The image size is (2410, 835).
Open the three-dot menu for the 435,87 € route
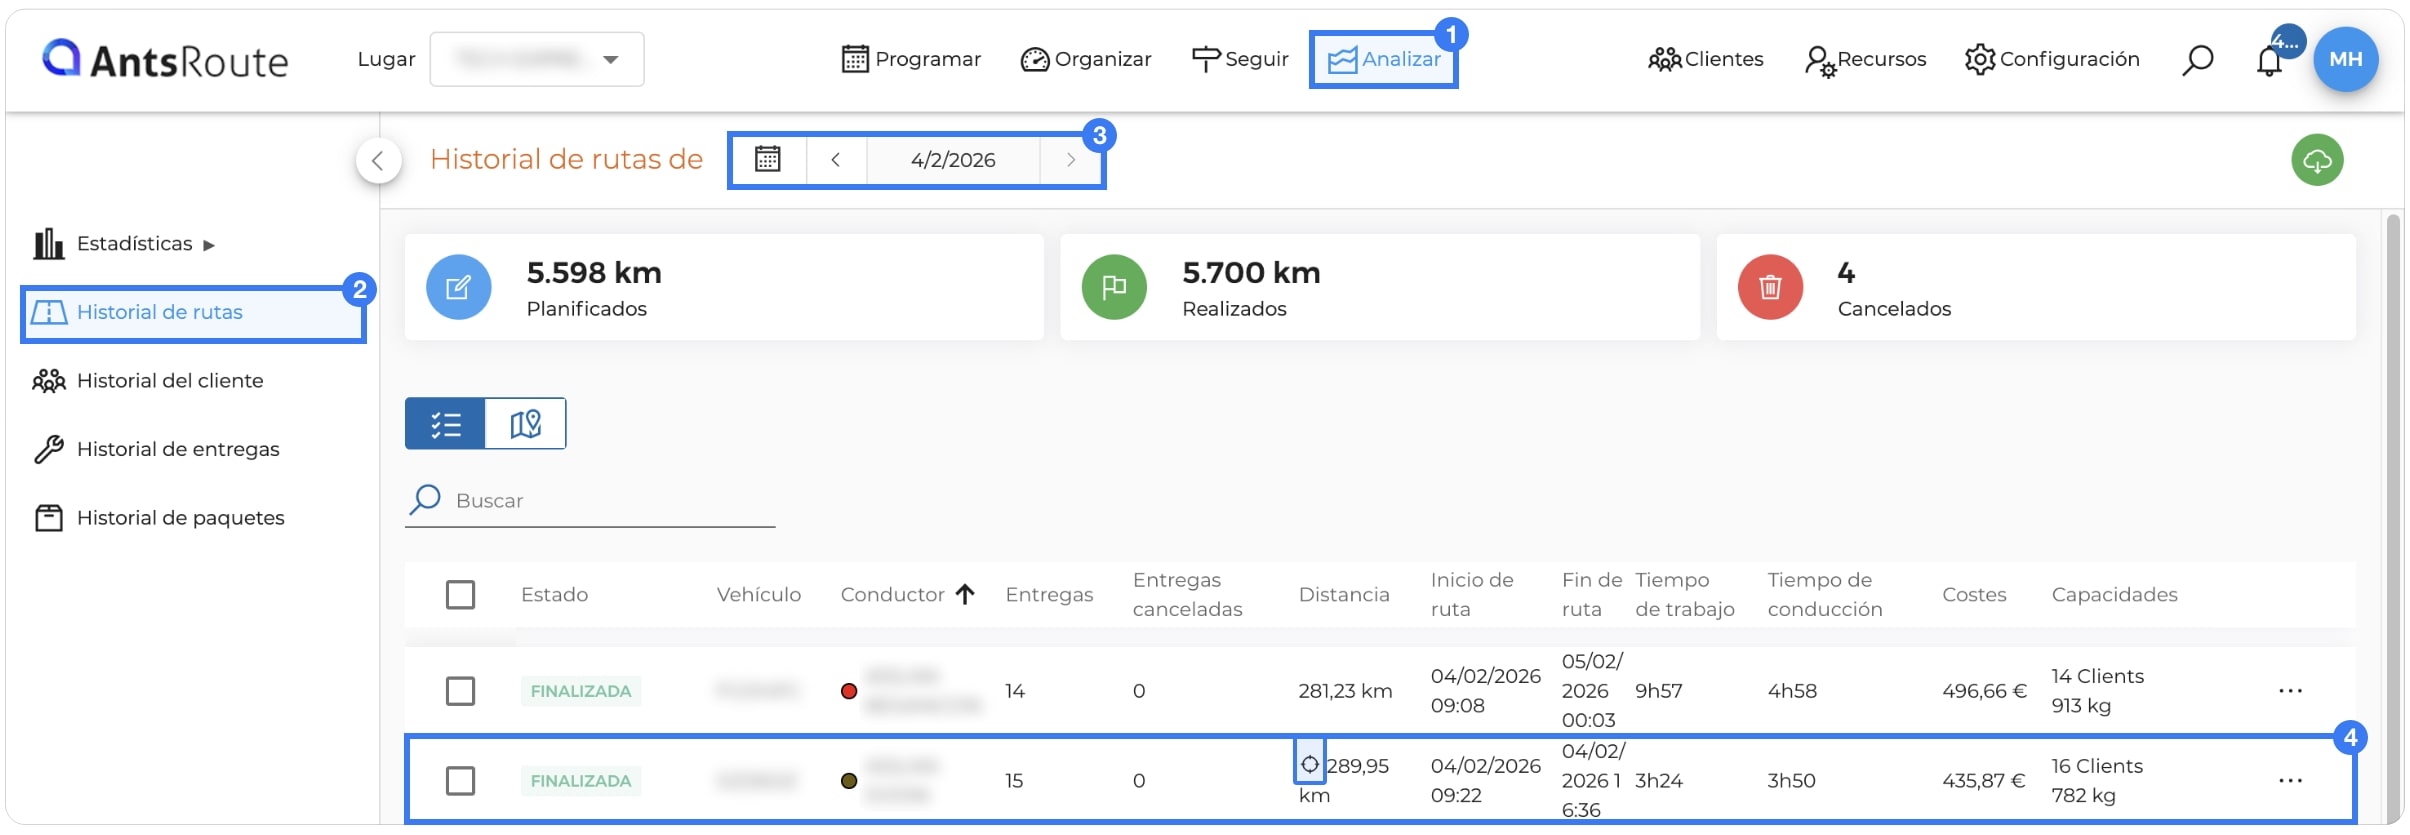(x=2290, y=781)
